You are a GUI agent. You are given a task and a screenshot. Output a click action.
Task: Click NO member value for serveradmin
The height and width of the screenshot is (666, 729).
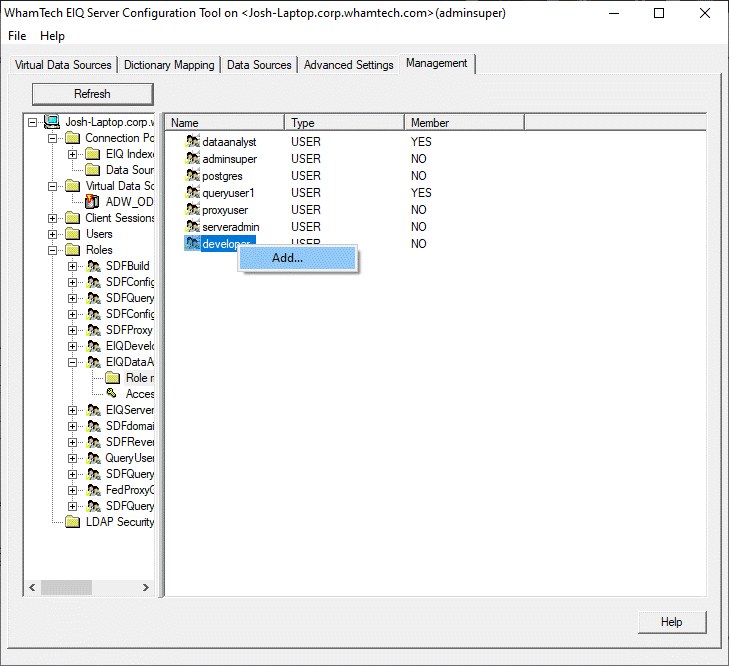coord(418,226)
